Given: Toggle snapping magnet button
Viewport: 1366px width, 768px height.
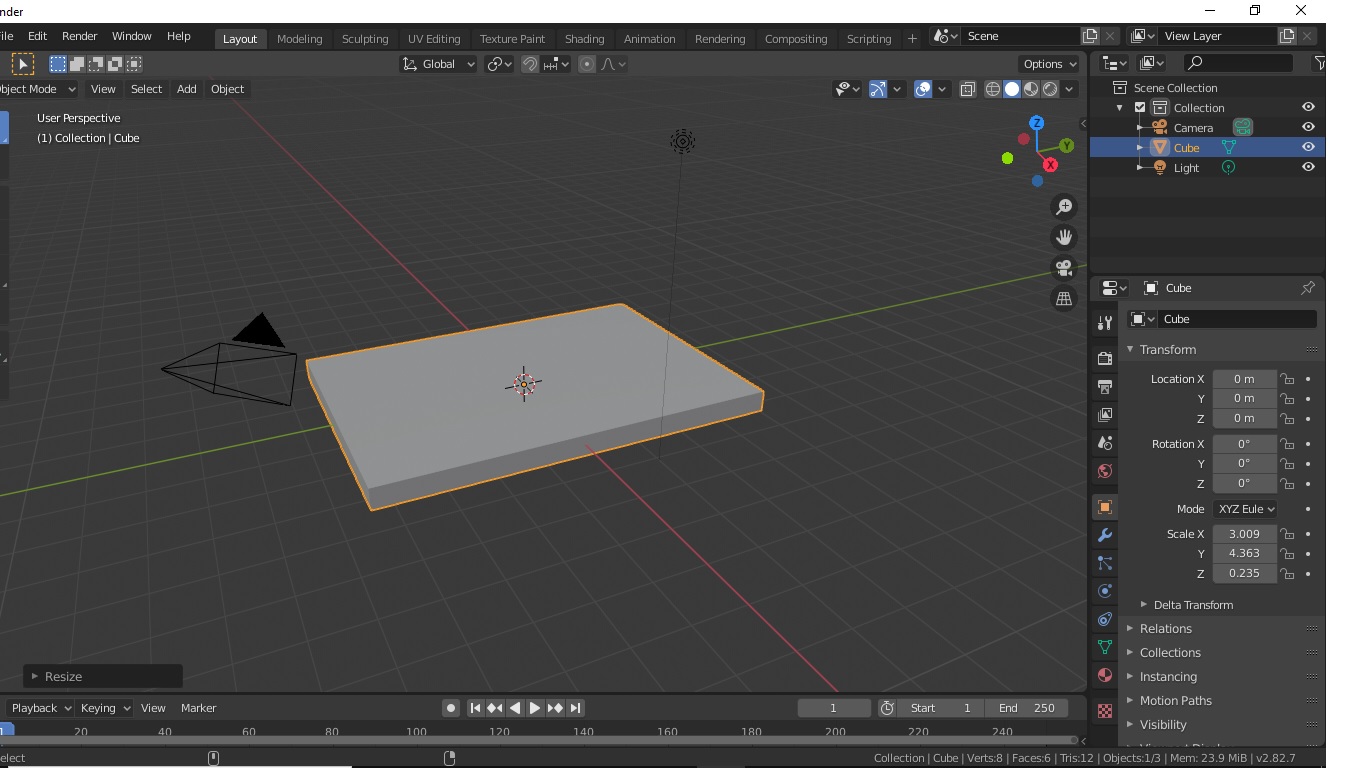Looking at the screenshot, I should [530, 64].
